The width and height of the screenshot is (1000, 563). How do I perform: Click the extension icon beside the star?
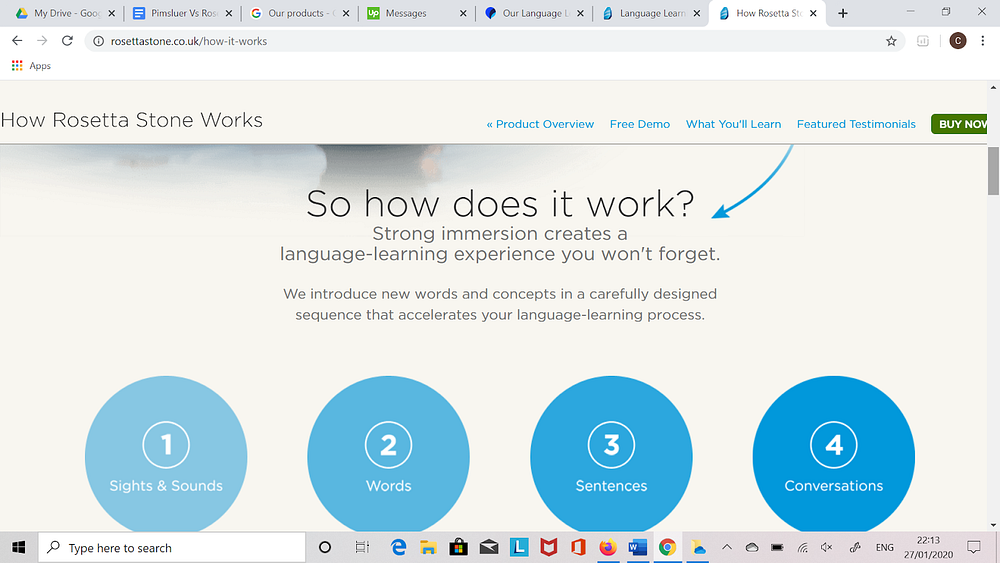(x=923, y=41)
